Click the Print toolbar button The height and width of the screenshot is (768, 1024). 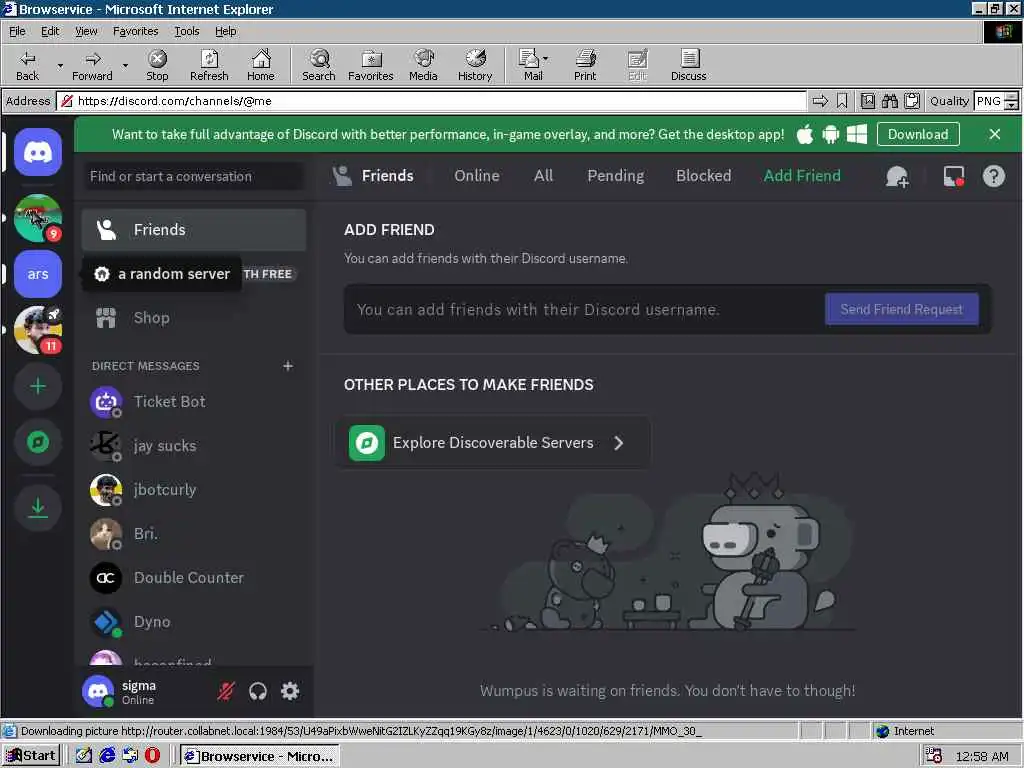coord(585,65)
